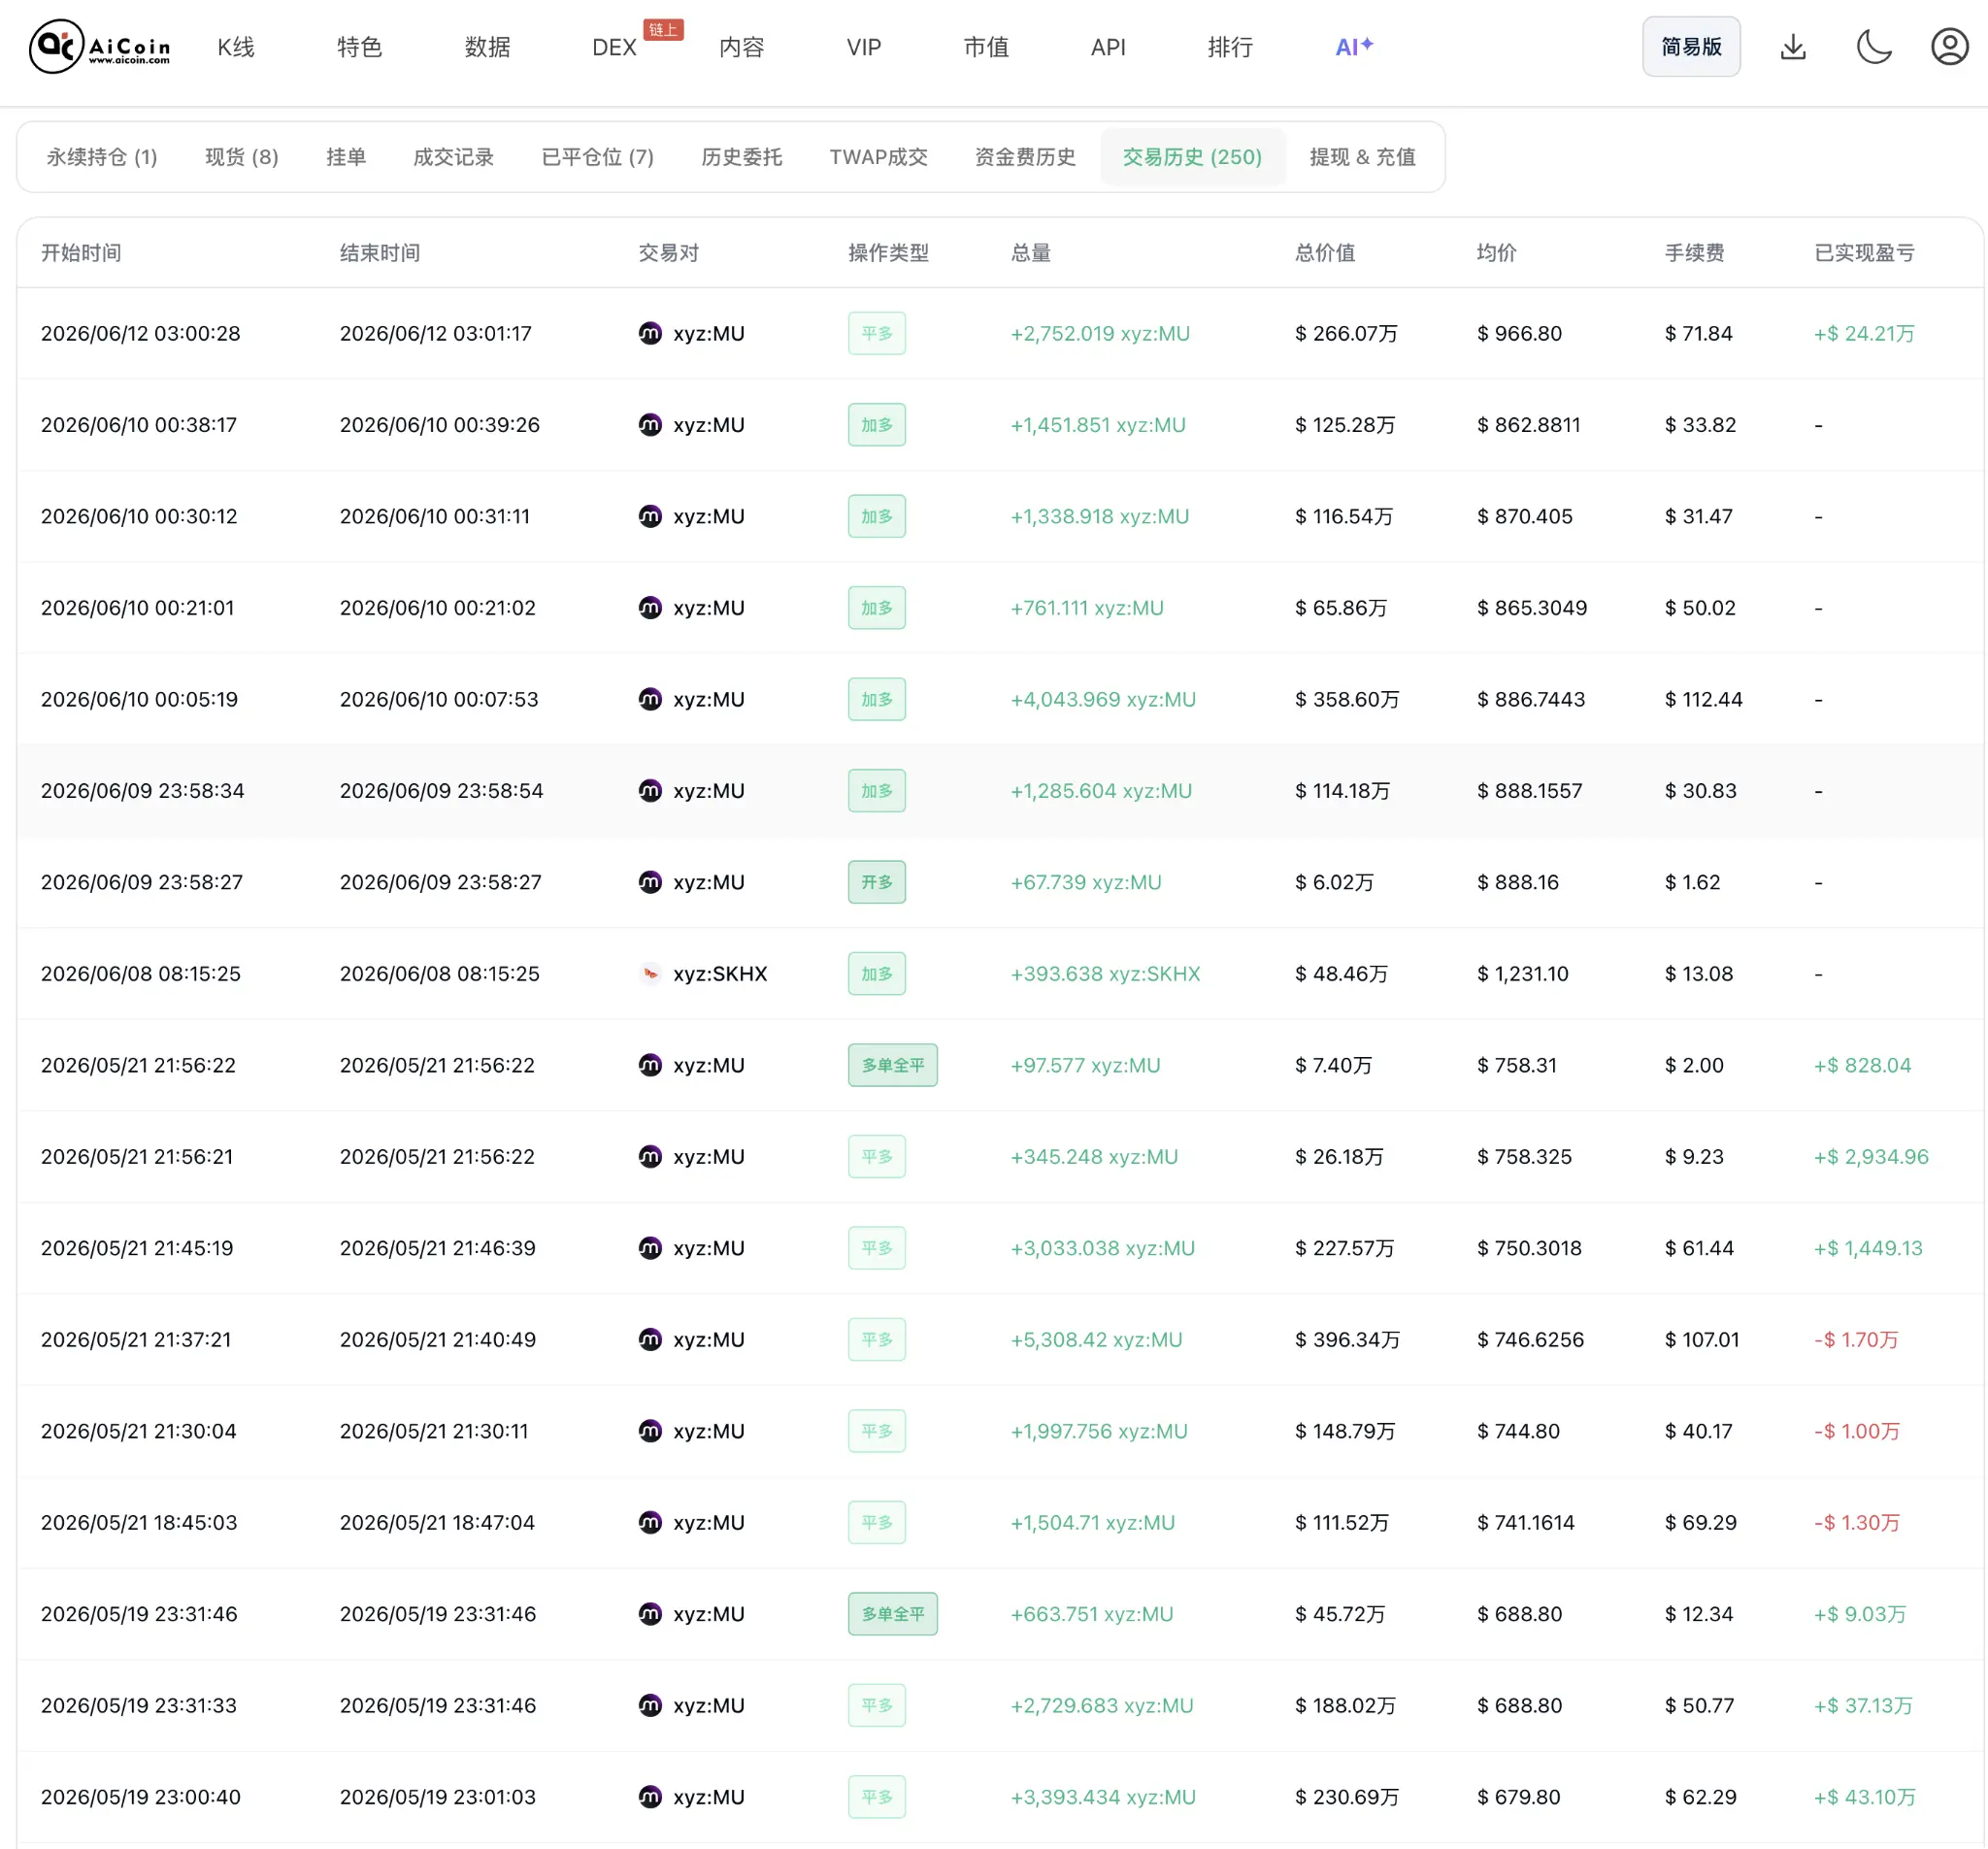Open the user account profile icon
This screenshot has height=1849, width=1988.
[x=1949, y=47]
